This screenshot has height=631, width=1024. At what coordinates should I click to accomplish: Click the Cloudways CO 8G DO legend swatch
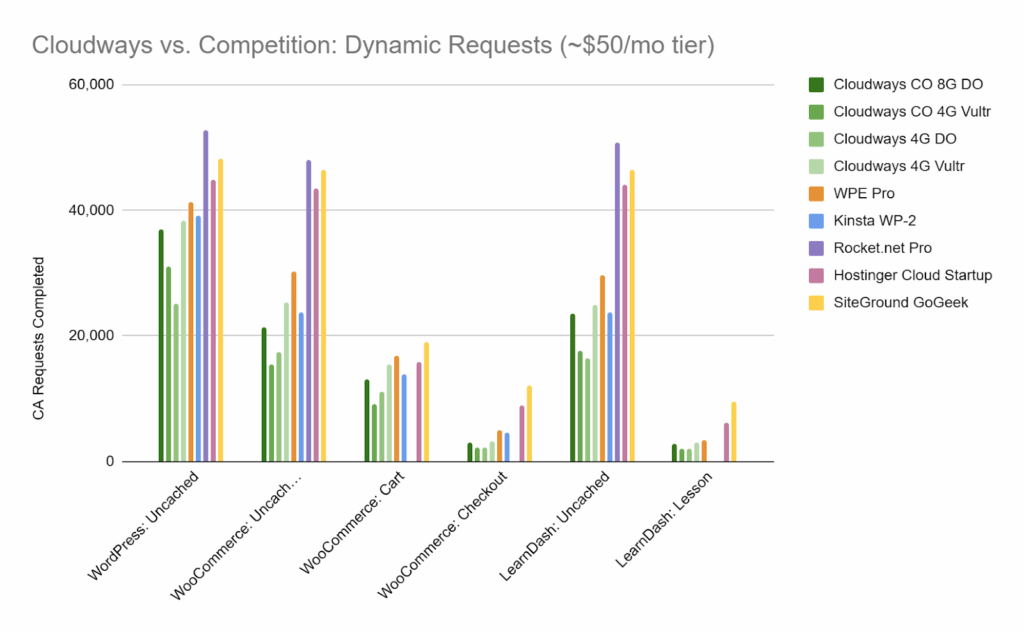815,84
